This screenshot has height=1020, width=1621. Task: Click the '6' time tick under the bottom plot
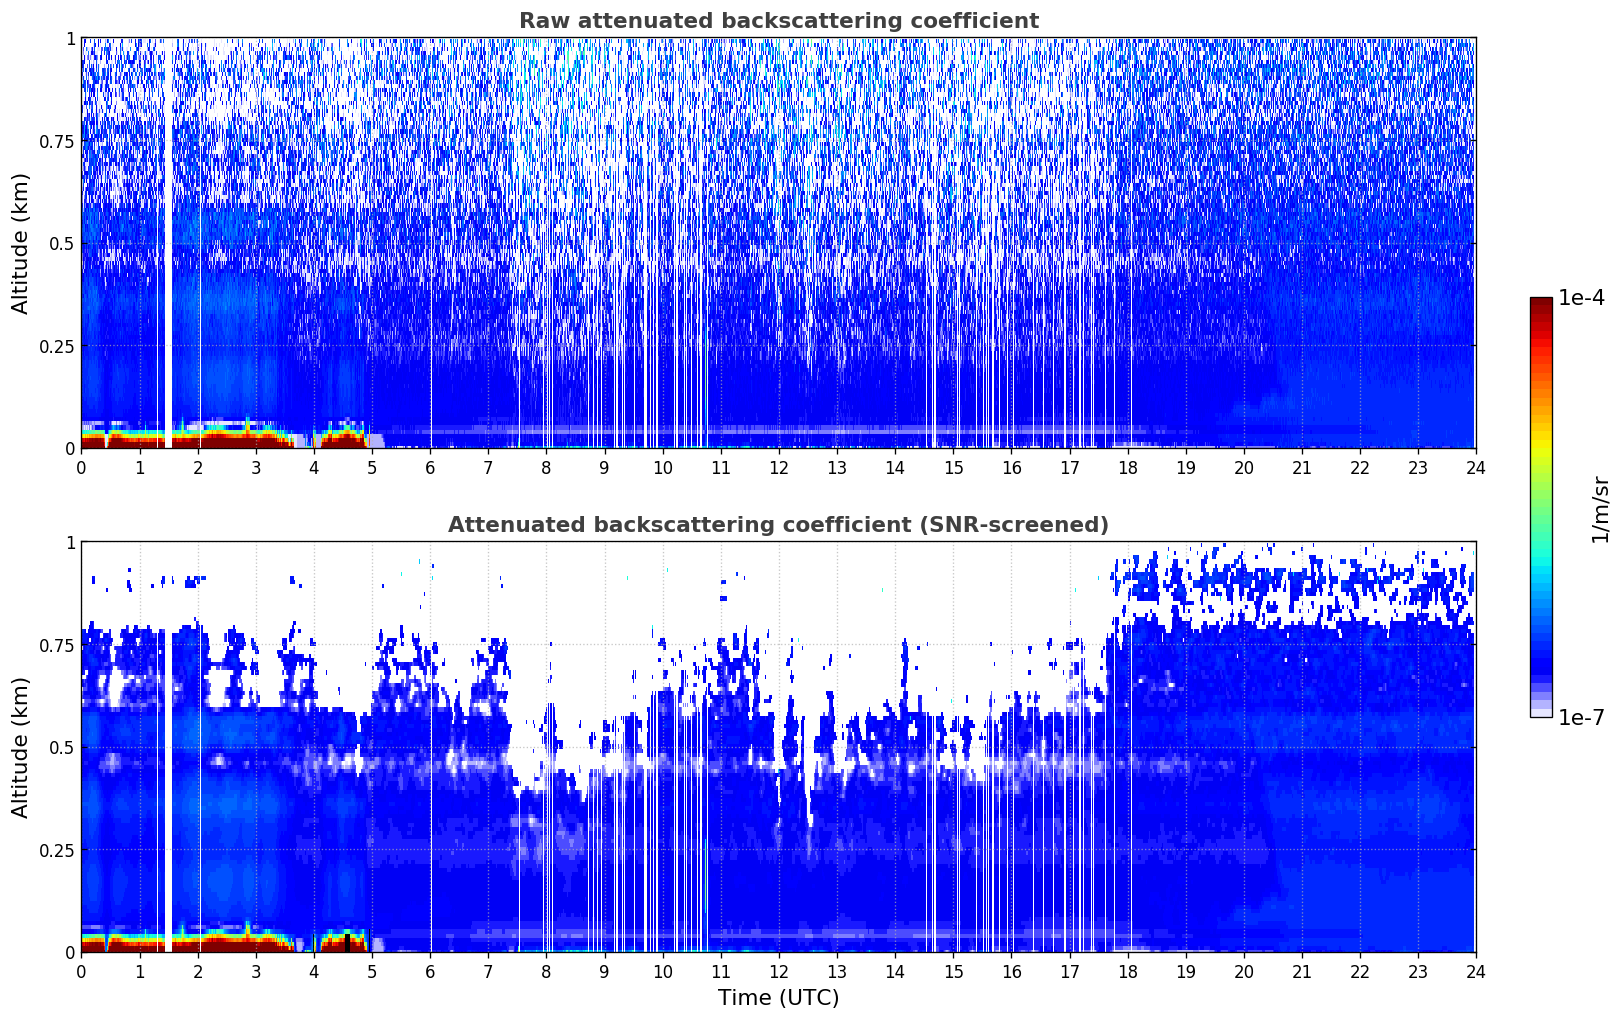tap(430, 971)
